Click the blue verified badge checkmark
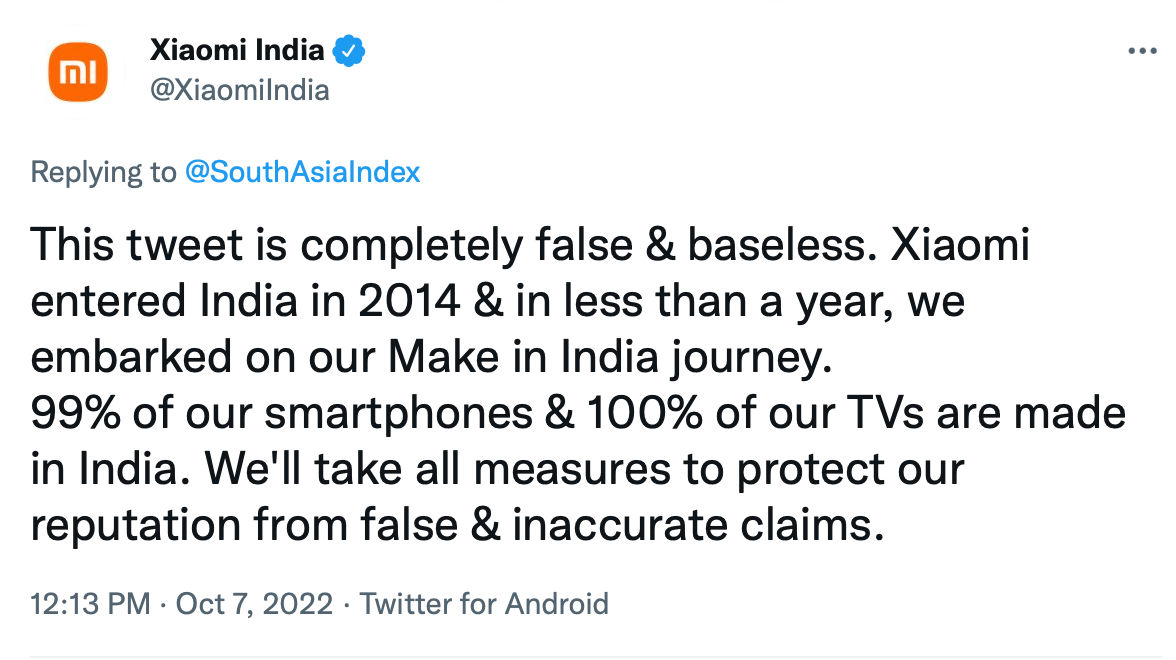1176x660 pixels. (x=349, y=51)
